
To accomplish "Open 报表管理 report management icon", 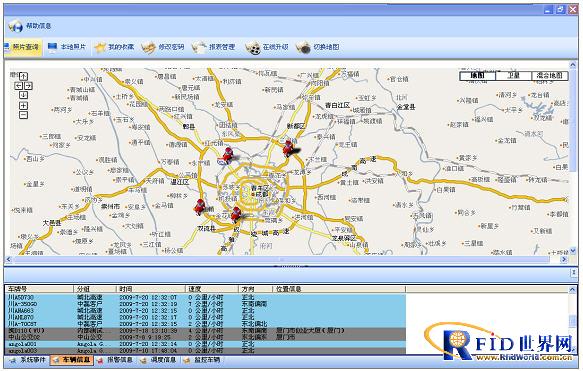I will point(199,47).
